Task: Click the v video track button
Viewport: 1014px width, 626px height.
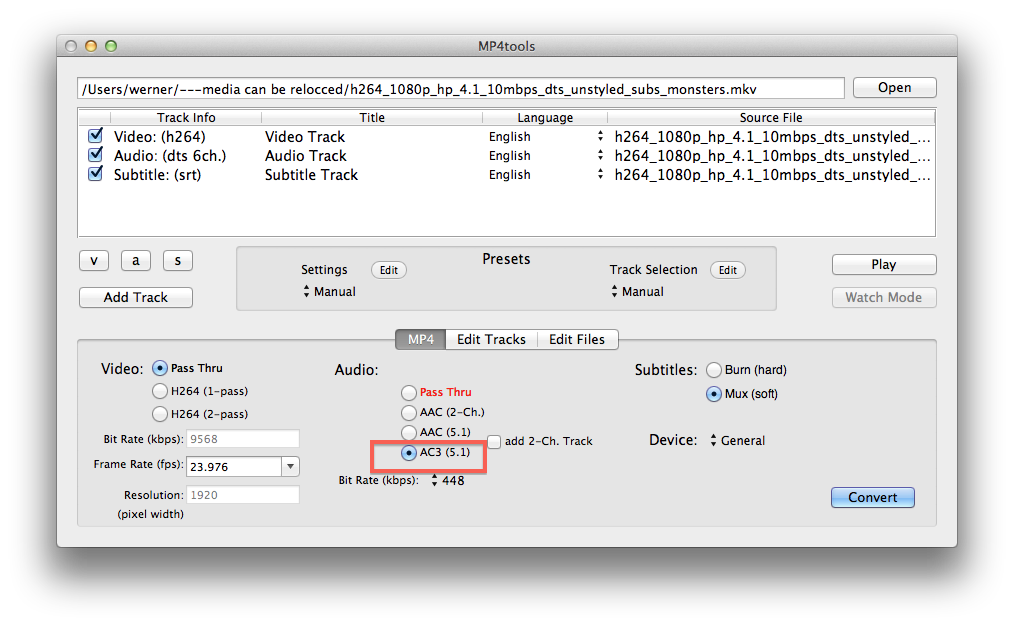Action: click(x=94, y=261)
